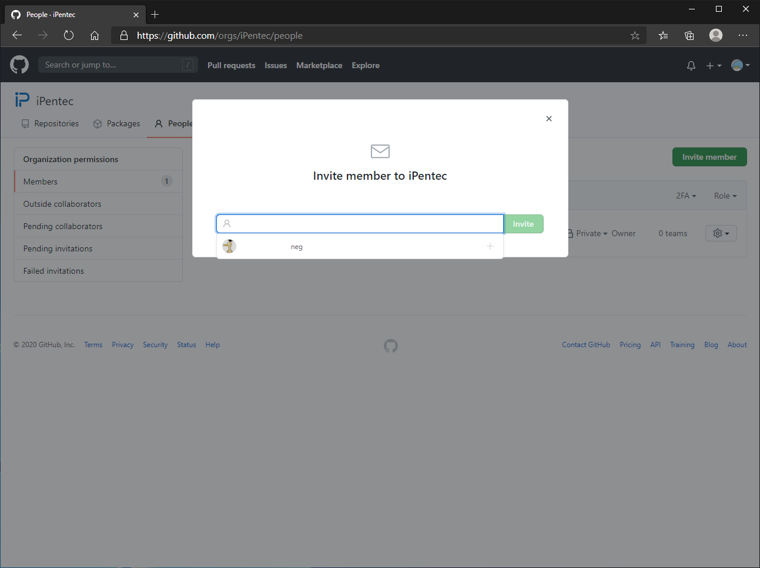Viewport: 760px width, 568px height.
Task: Expand the create new plus dropdown
Action: tap(713, 65)
